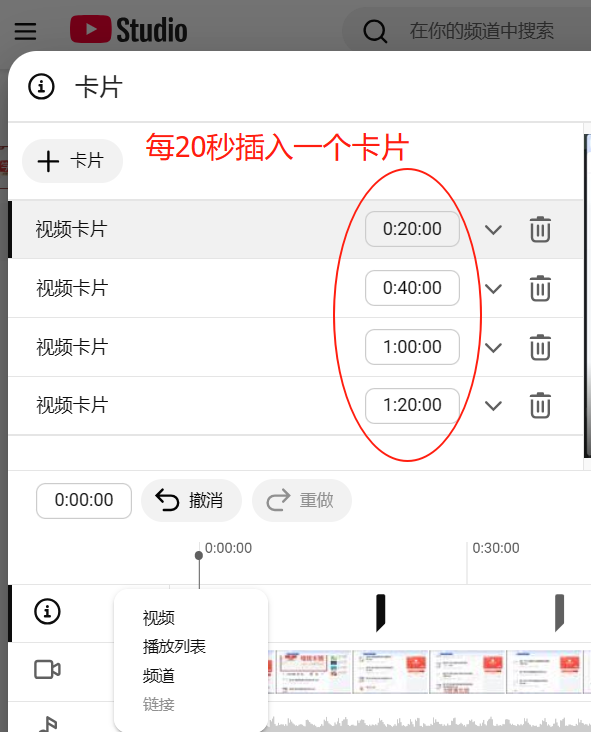The width and height of the screenshot is (591, 732).
Task: Click the 0:00:00 current time field
Action: click(x=84, y=500)
